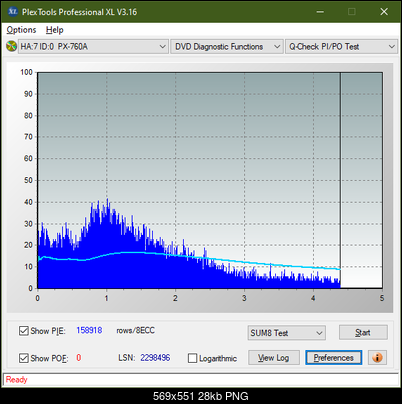The height and width of the screenshot is (404, 402).
Task: Toggle the Show POF checkbox
Action: pyautogui.click(x=24, y=358)
